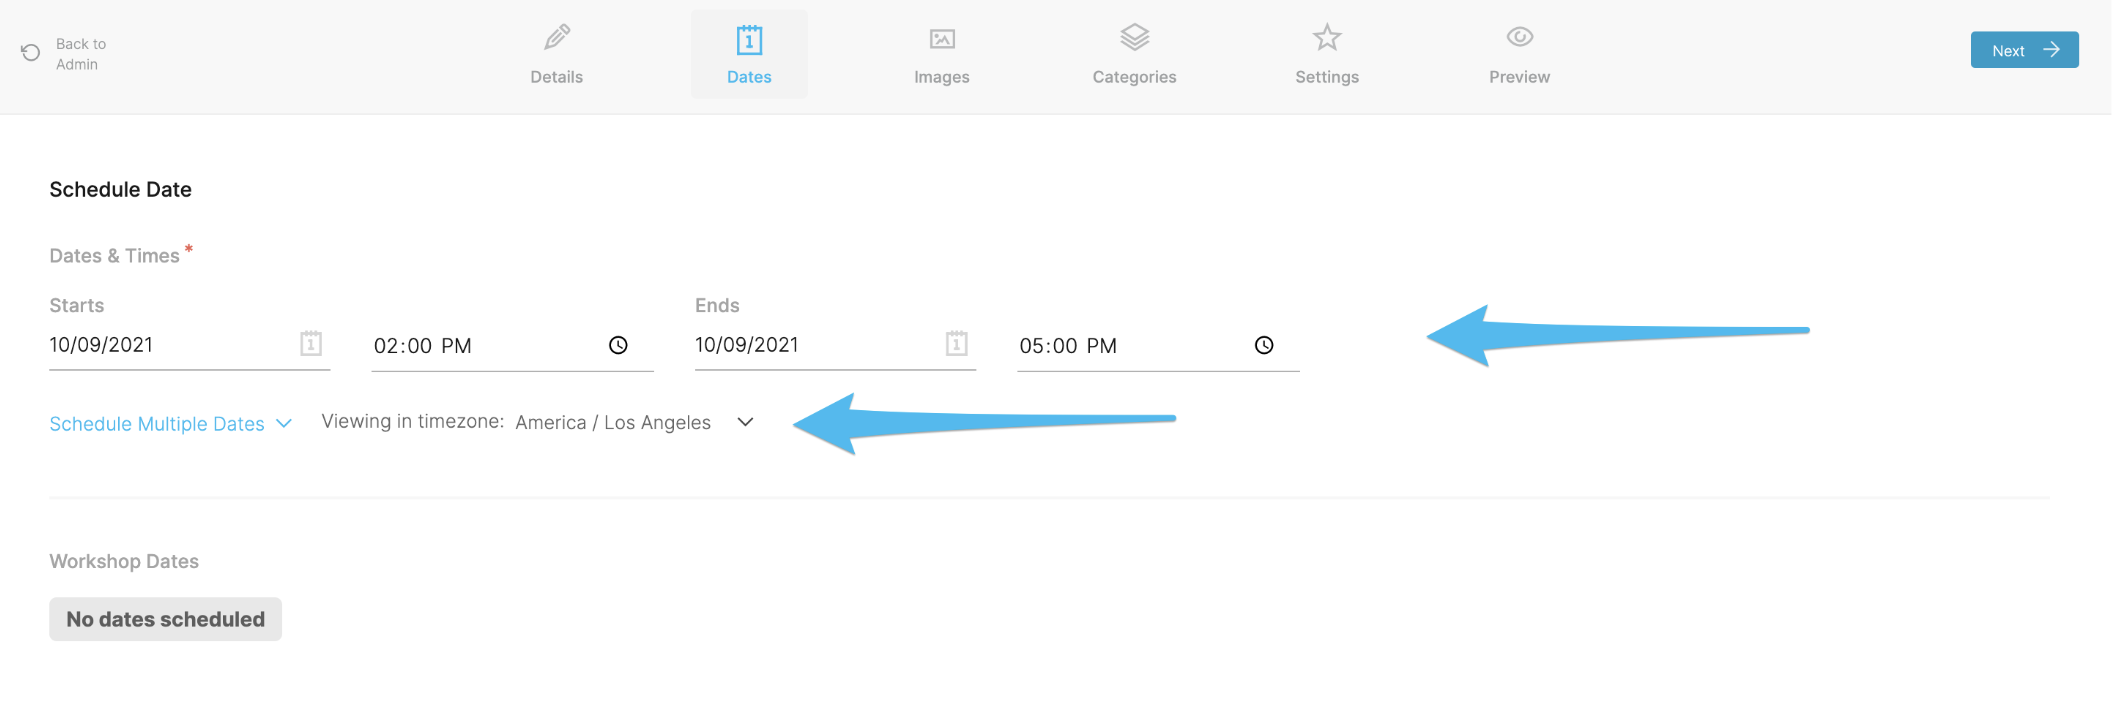Click the Viewing in timezone label
Screen dimensions: 2122x710
(x=413, y=422)
